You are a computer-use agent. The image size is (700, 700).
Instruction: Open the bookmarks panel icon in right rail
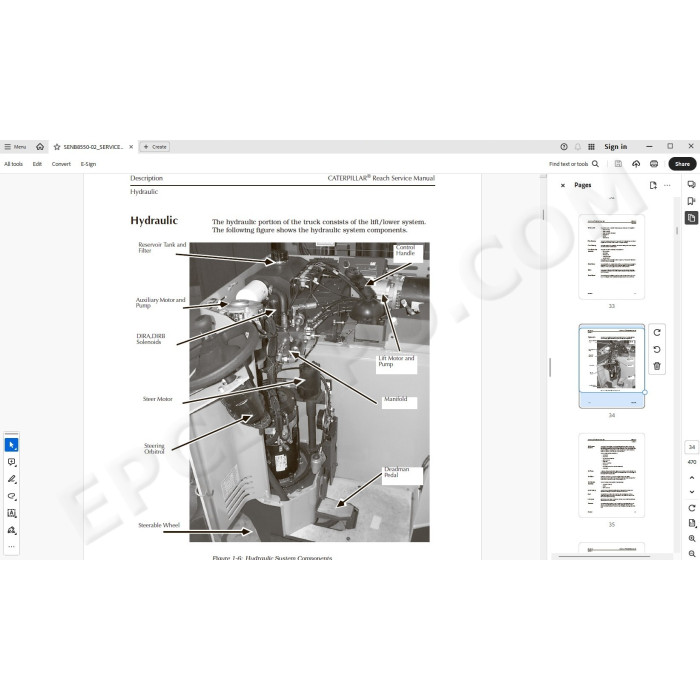point(691,201)
